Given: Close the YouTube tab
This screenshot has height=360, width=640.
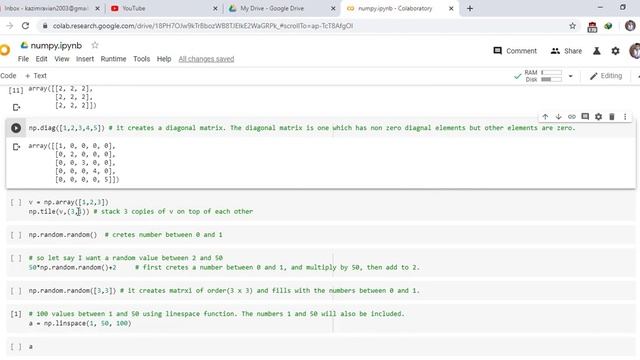Looking at the screenshot, I should pyautogui.click(x=216, y=8).
